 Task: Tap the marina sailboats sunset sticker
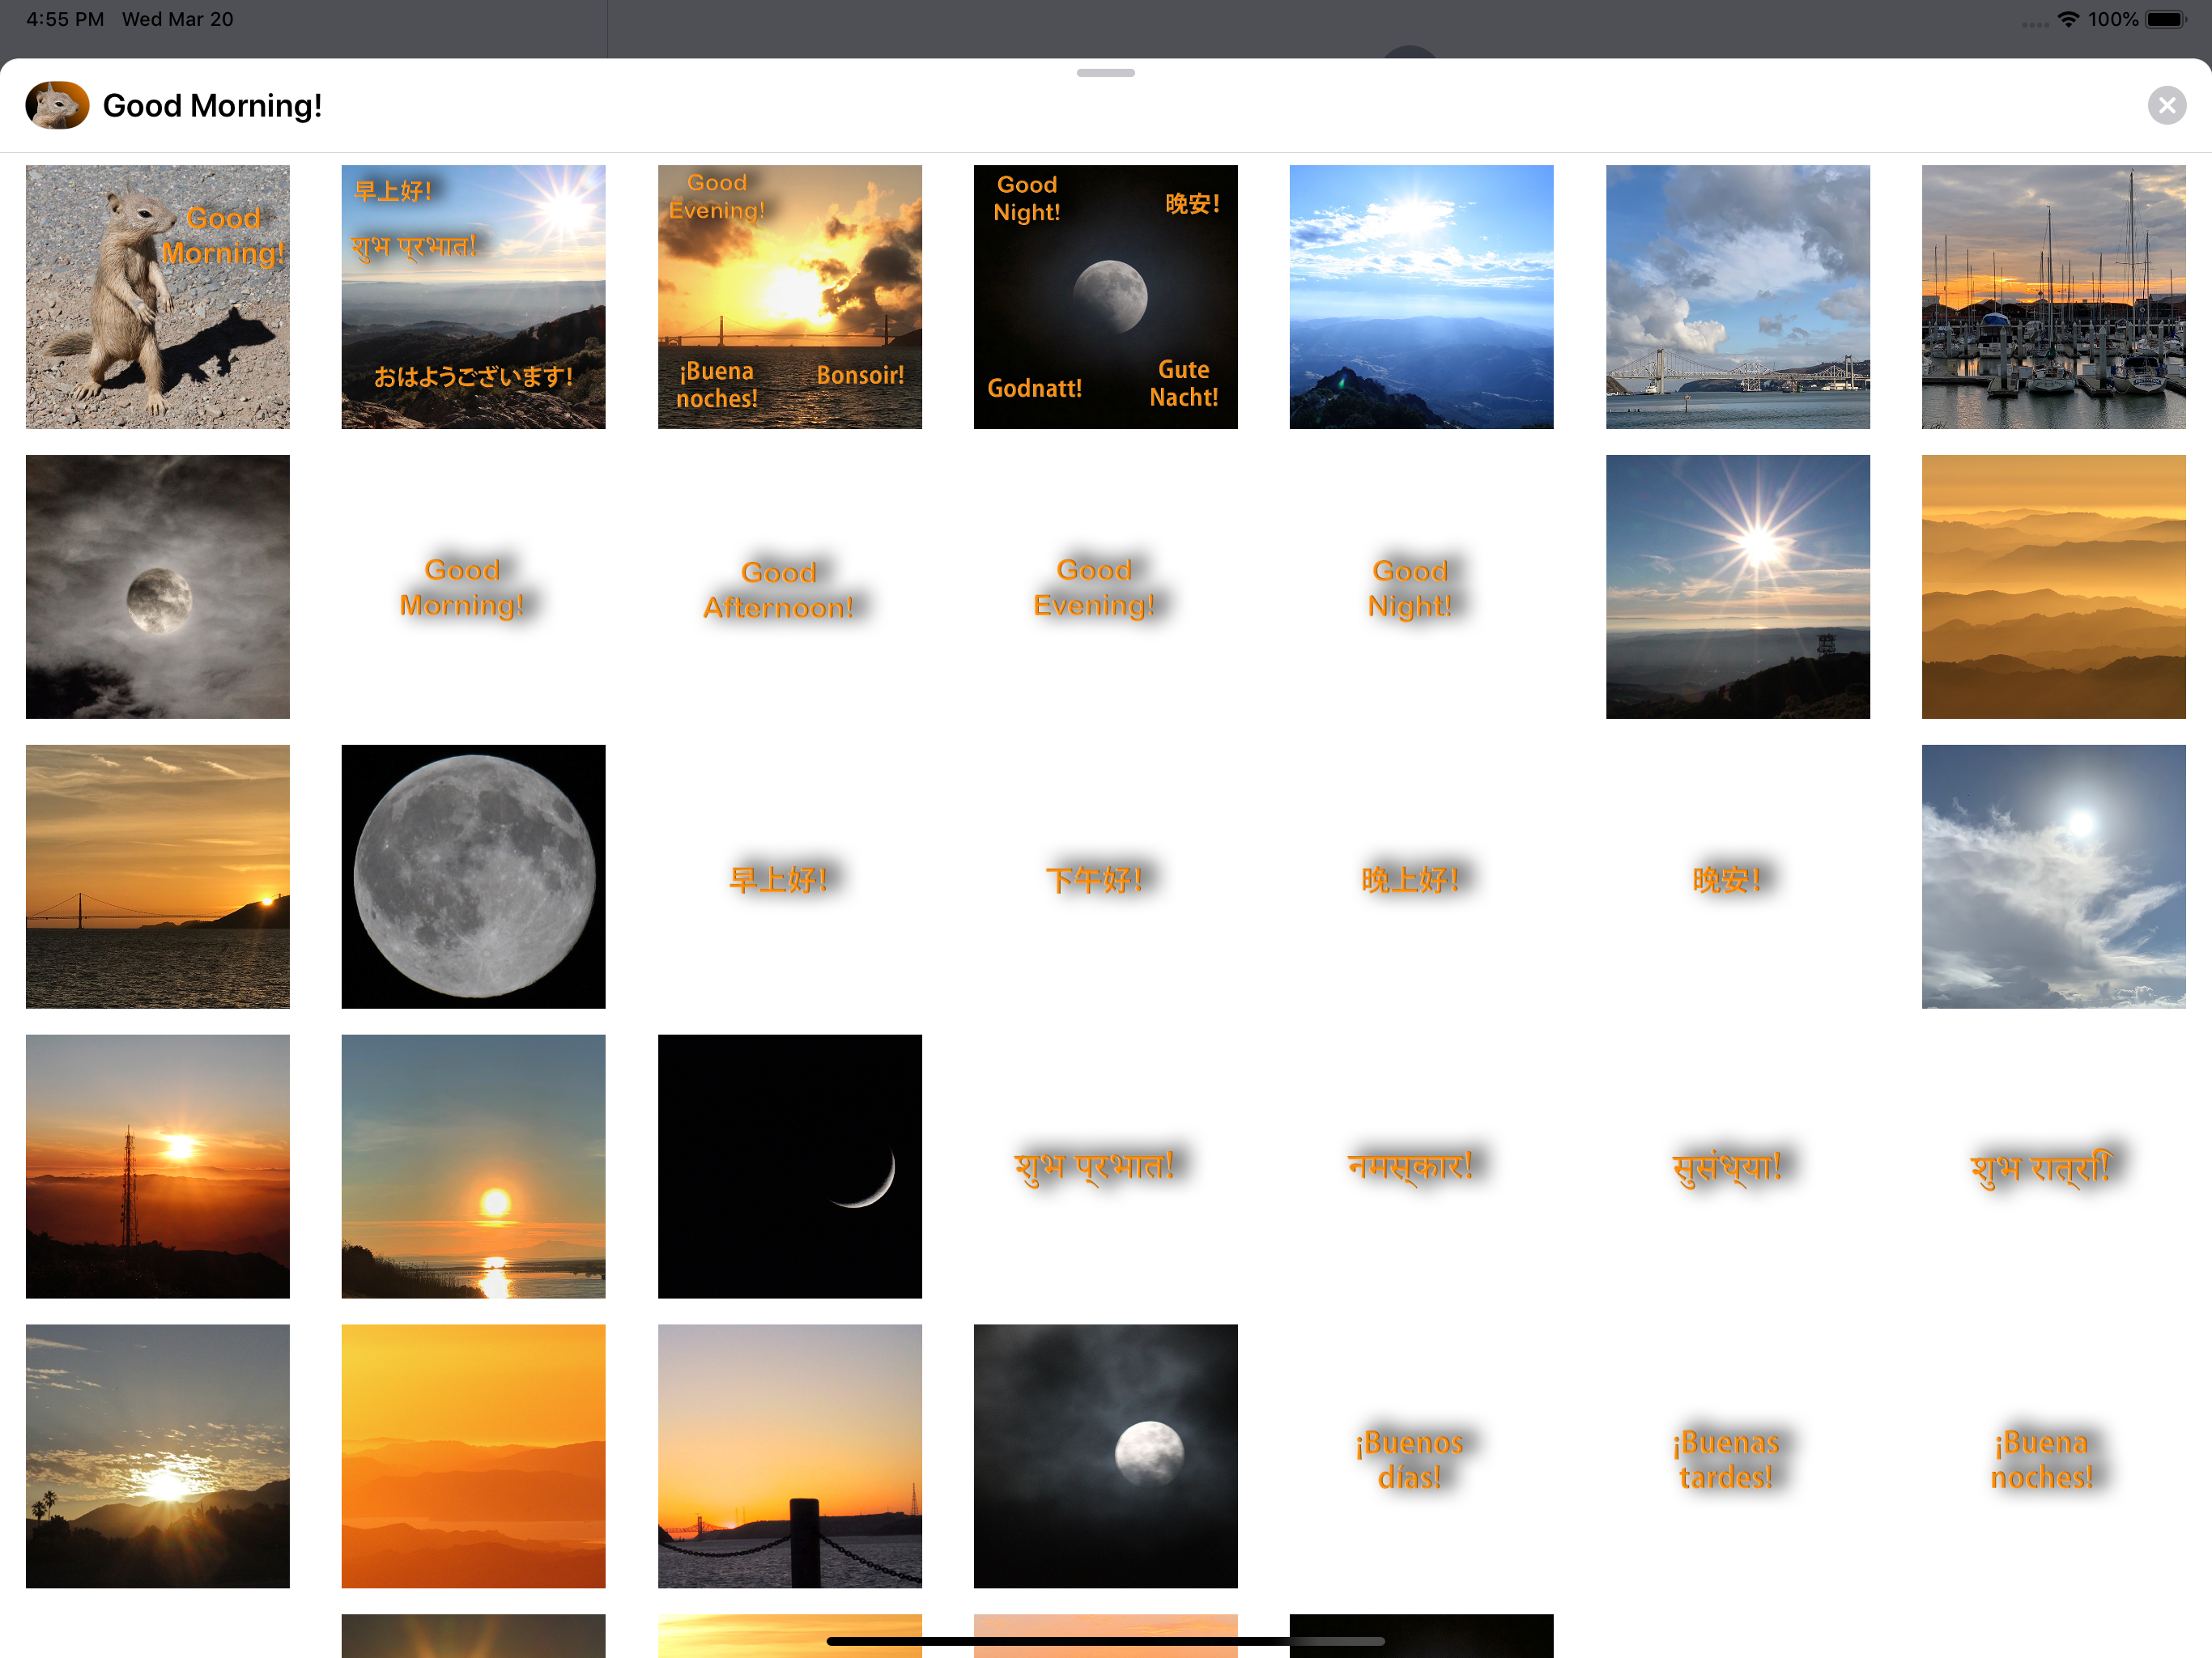(x=2053, y=297)
